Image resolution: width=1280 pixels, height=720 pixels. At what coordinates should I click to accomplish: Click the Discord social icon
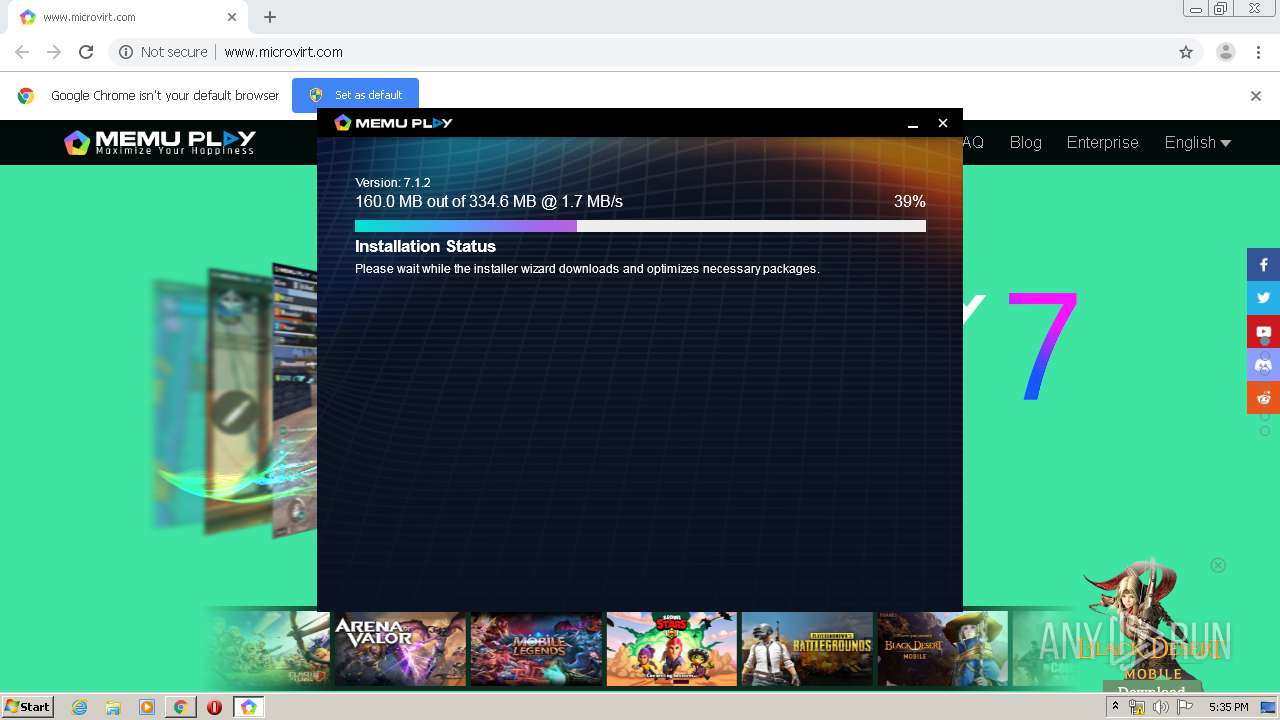[x=1263, y=364]
